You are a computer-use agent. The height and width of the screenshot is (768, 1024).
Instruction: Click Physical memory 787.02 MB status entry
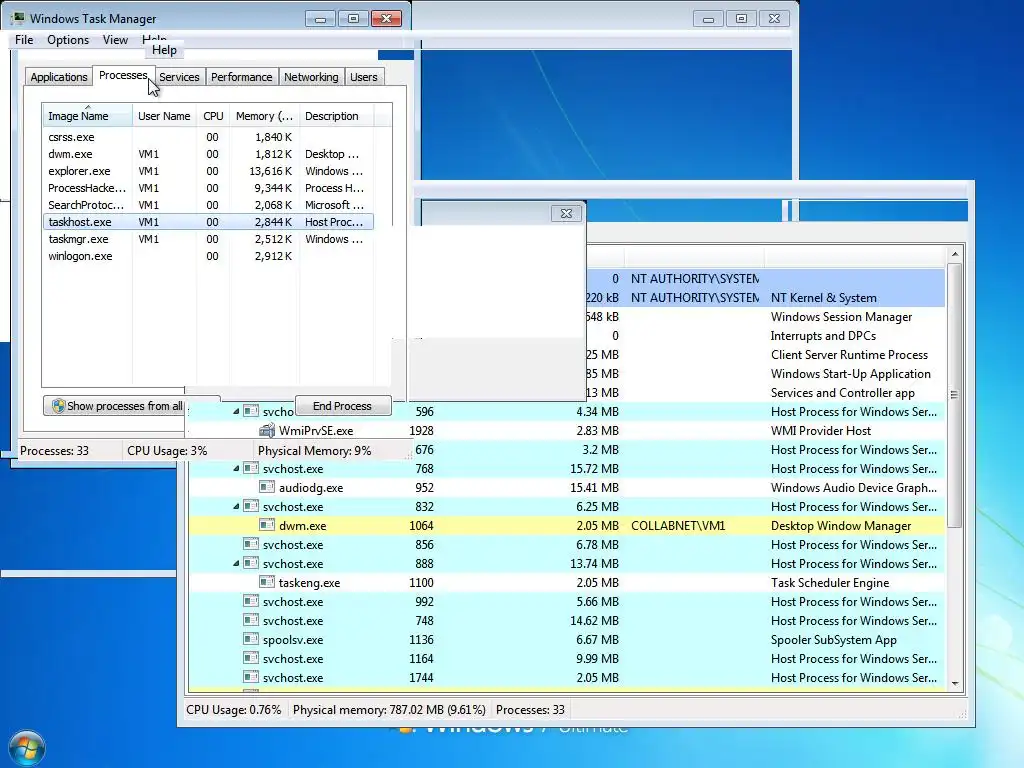point(389,710)
